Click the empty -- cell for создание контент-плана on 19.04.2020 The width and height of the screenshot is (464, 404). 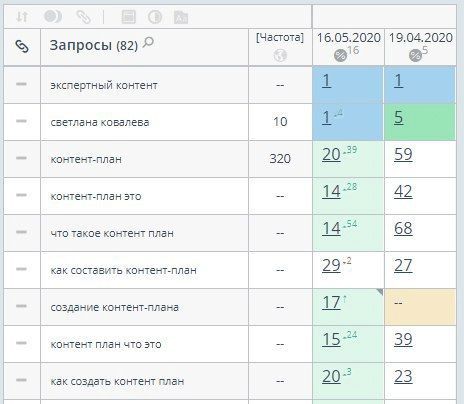tap(420, 307)
